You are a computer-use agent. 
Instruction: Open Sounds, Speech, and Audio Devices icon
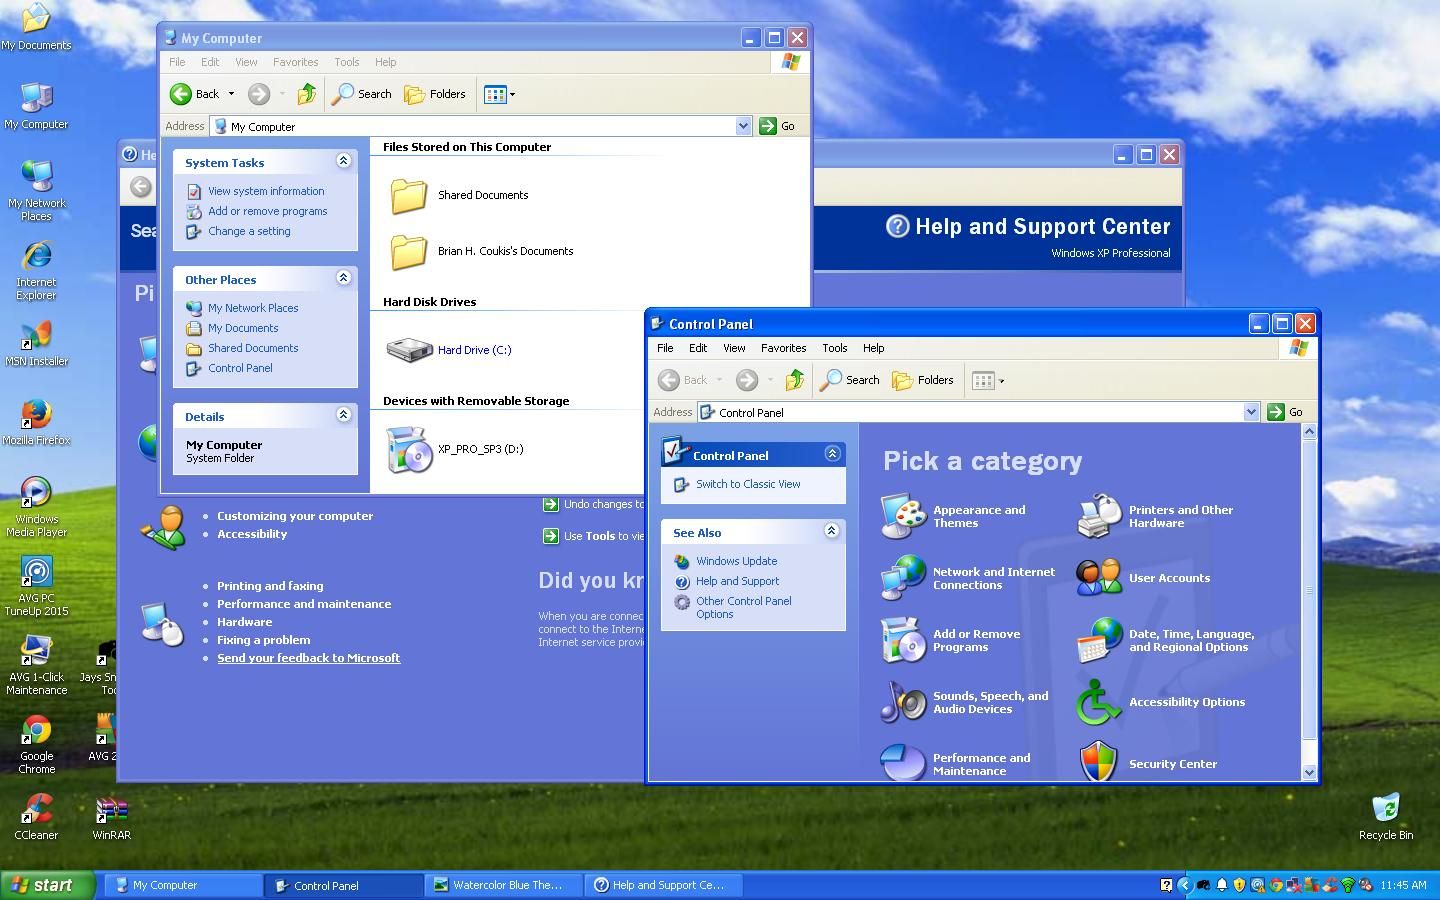click(903, 702)
